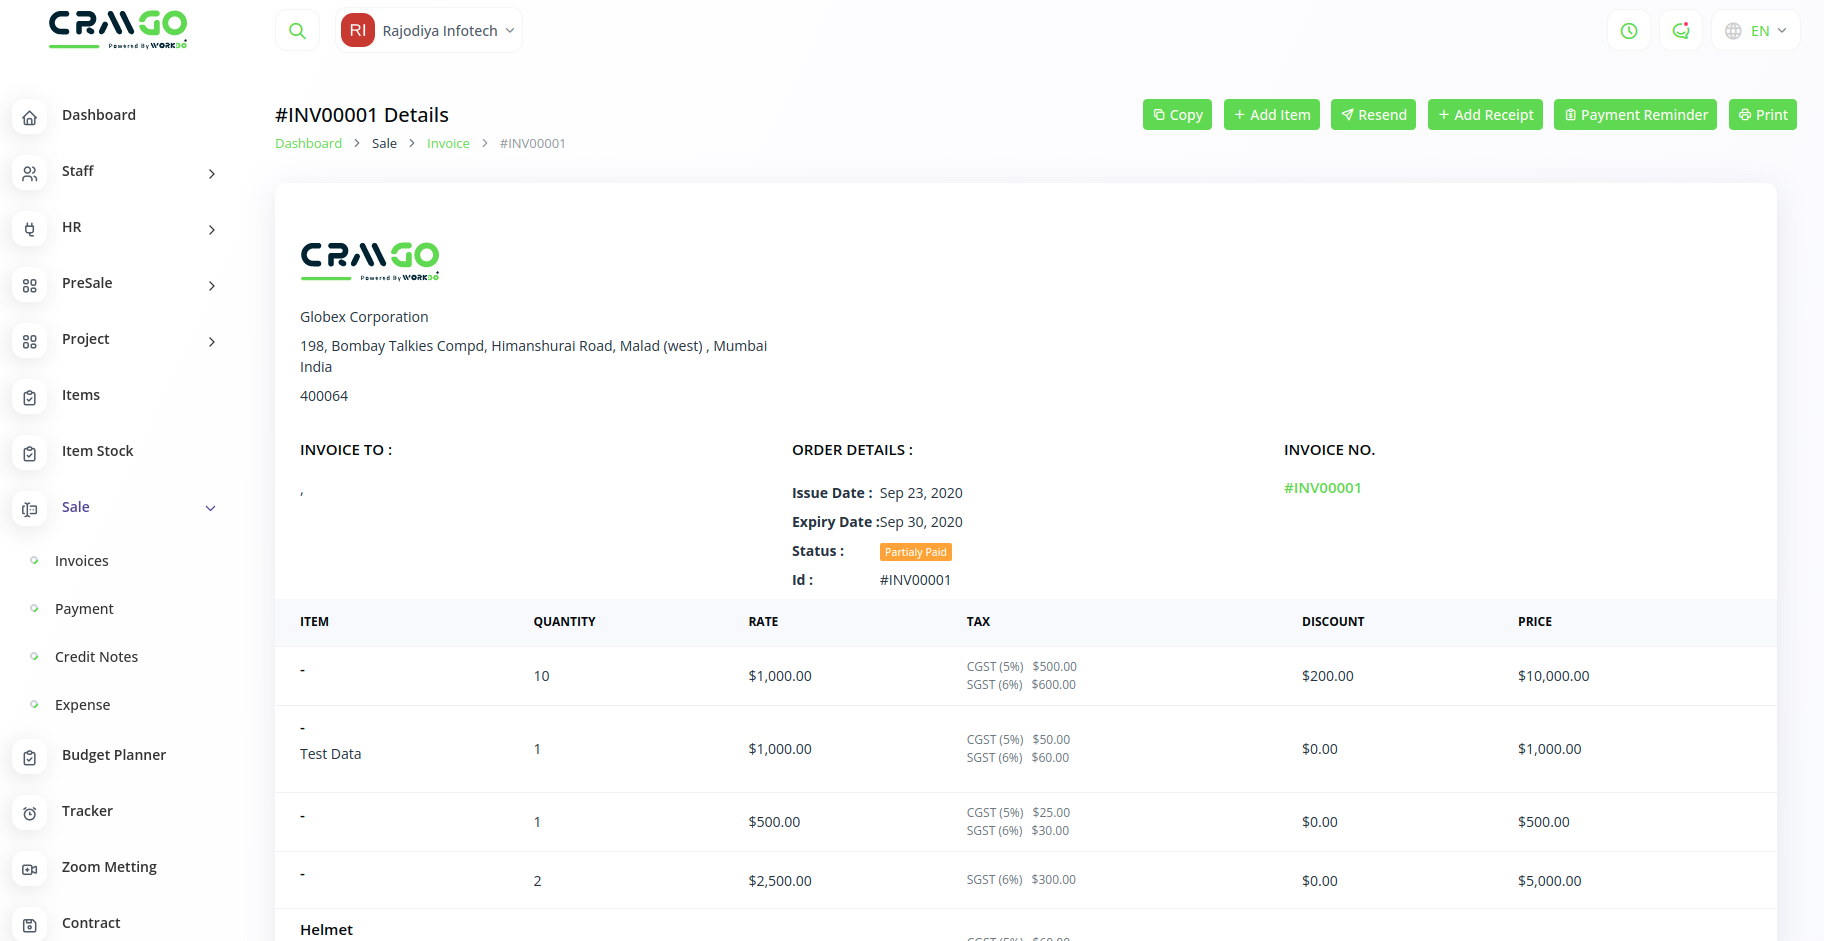Image resolution: width=1824 pixels, height=941 pixels.
Task: Click the HR plug icon
Action: click(x=30, y=229)
